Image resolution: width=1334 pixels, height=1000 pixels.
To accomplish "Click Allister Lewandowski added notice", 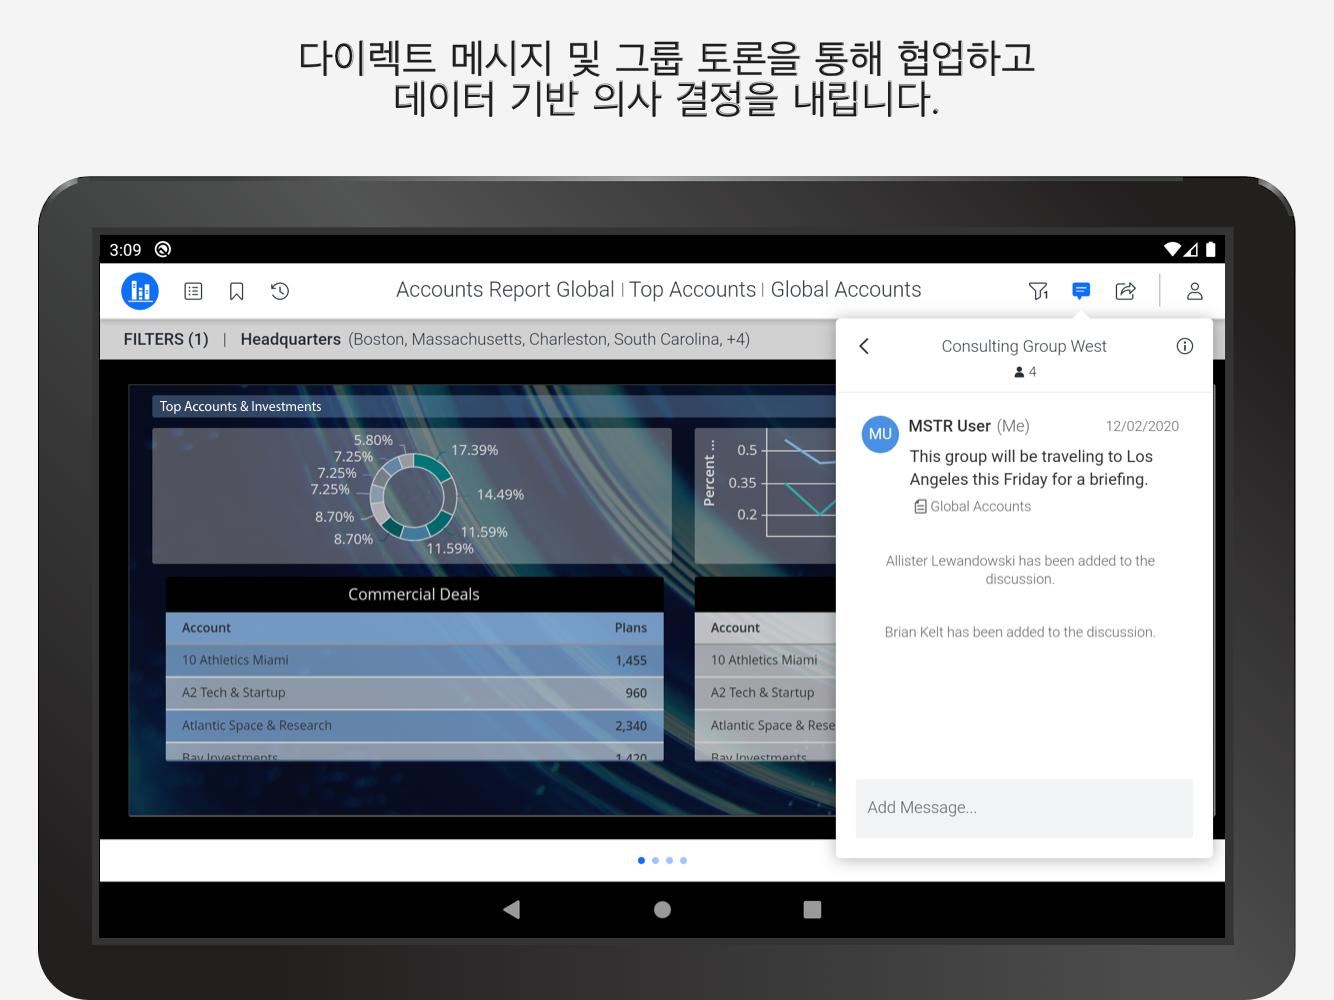I will pos(1020,570).
